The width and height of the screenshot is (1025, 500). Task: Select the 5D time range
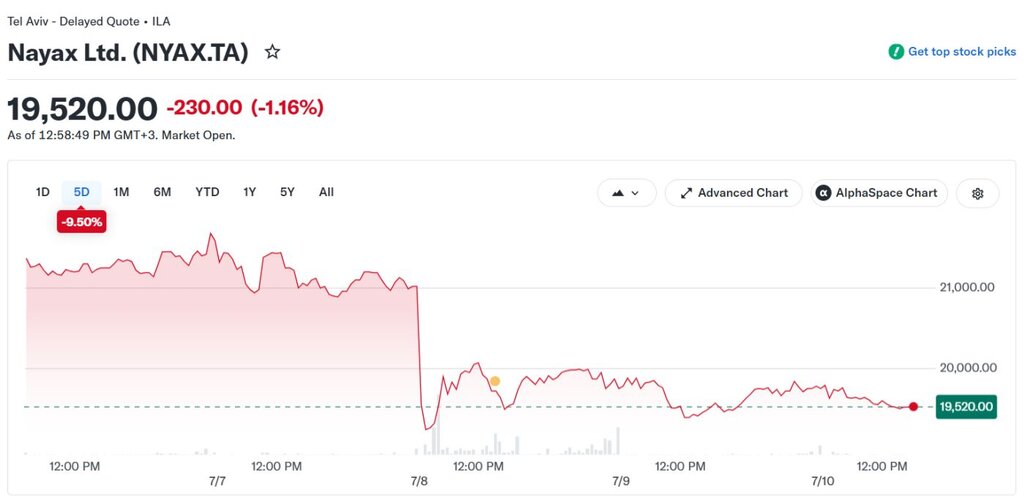(82, 192)
